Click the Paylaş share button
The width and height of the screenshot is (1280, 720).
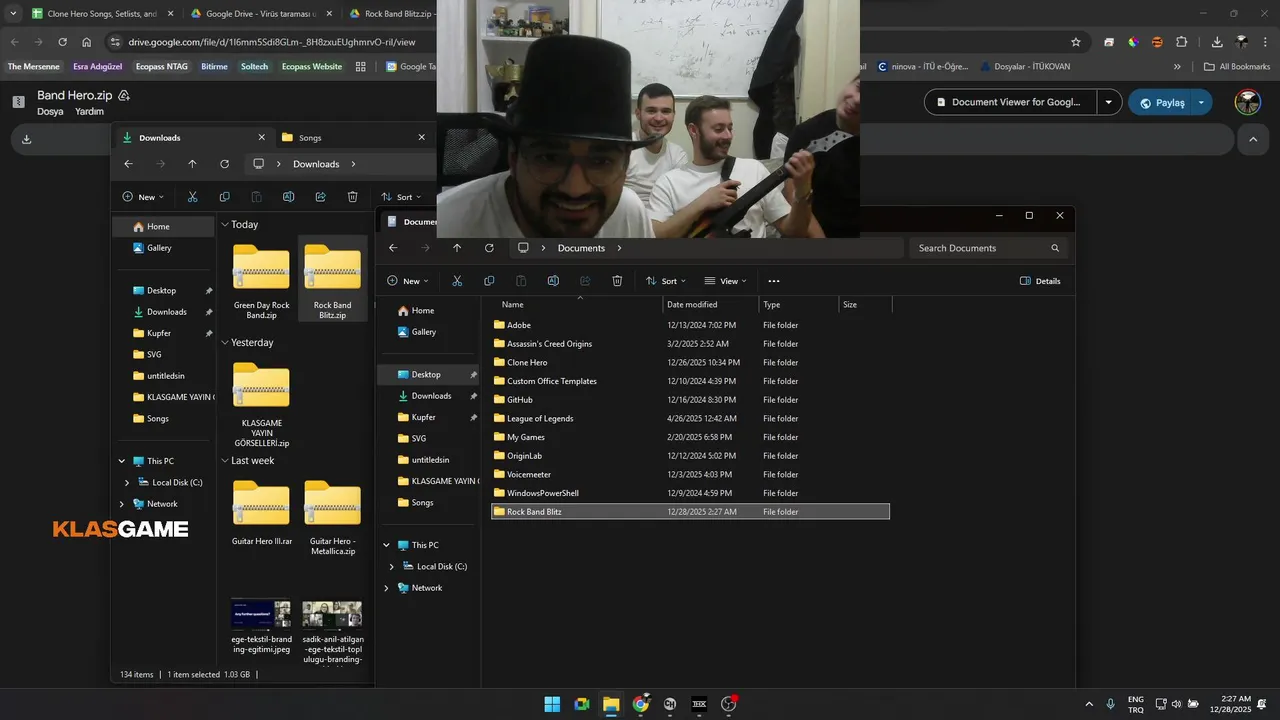[1160, 102]
